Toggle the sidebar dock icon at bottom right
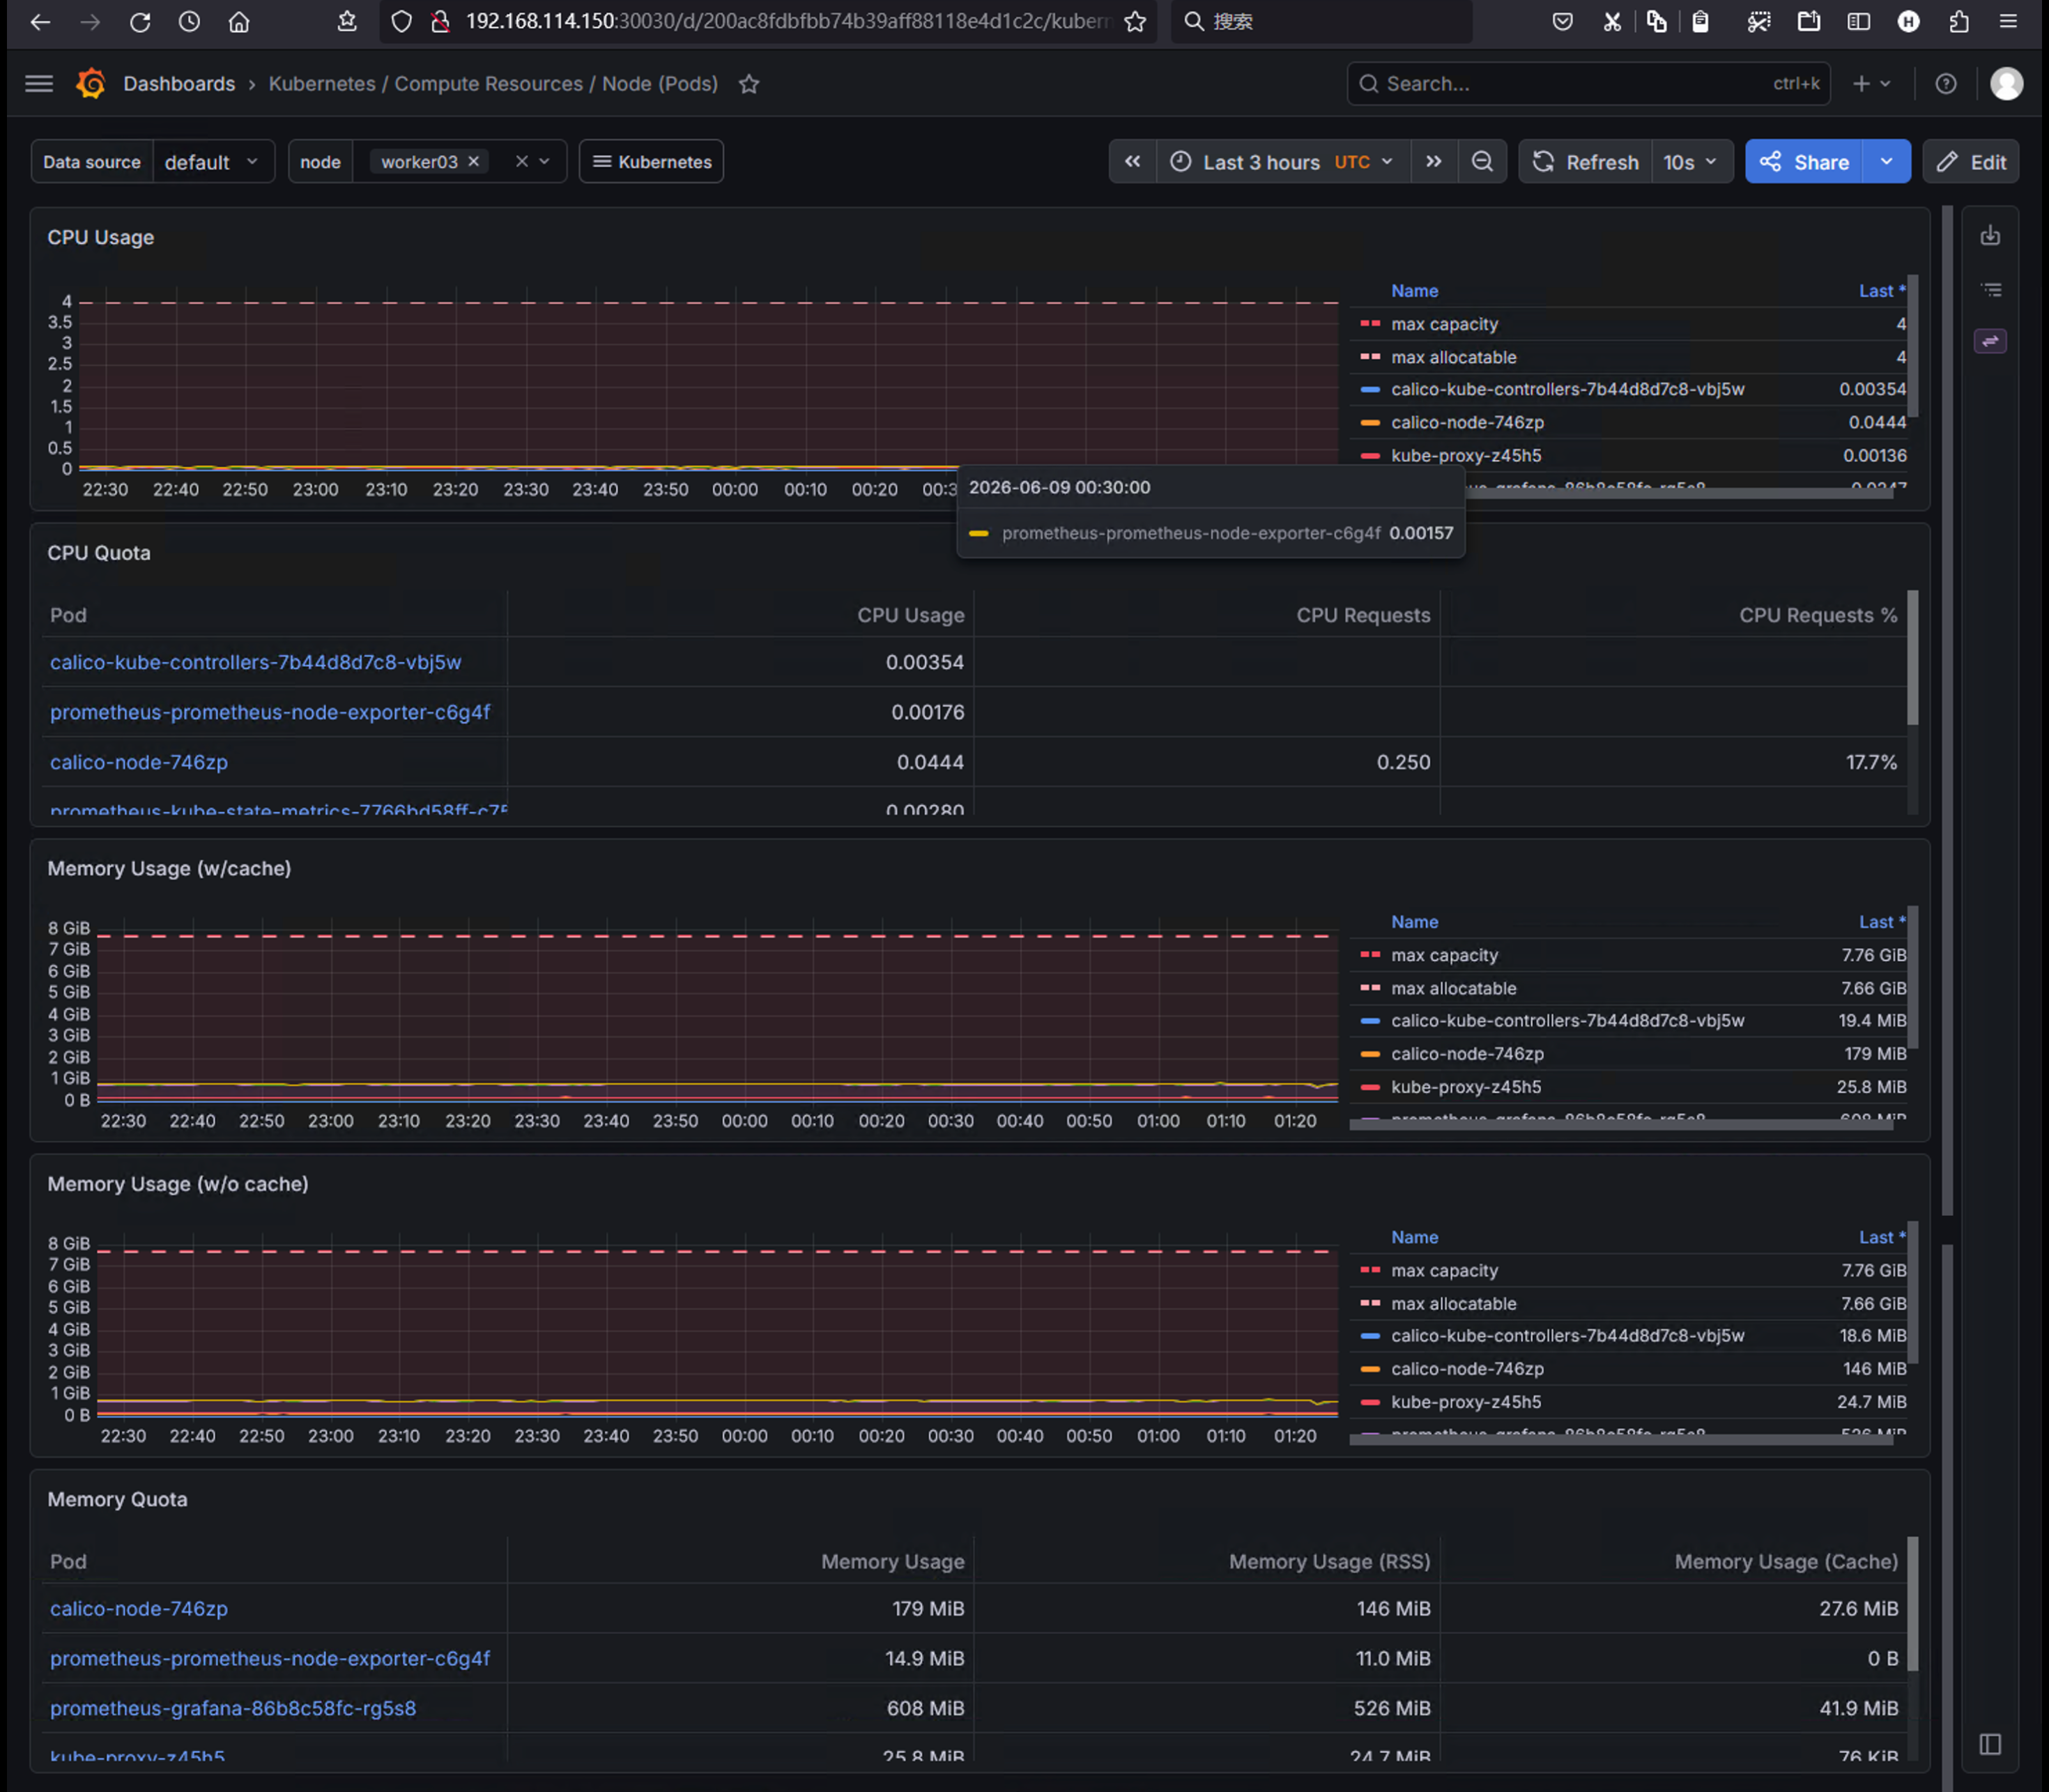Viewport: 2049px width, 1792px height. tap(1990, 1744)
